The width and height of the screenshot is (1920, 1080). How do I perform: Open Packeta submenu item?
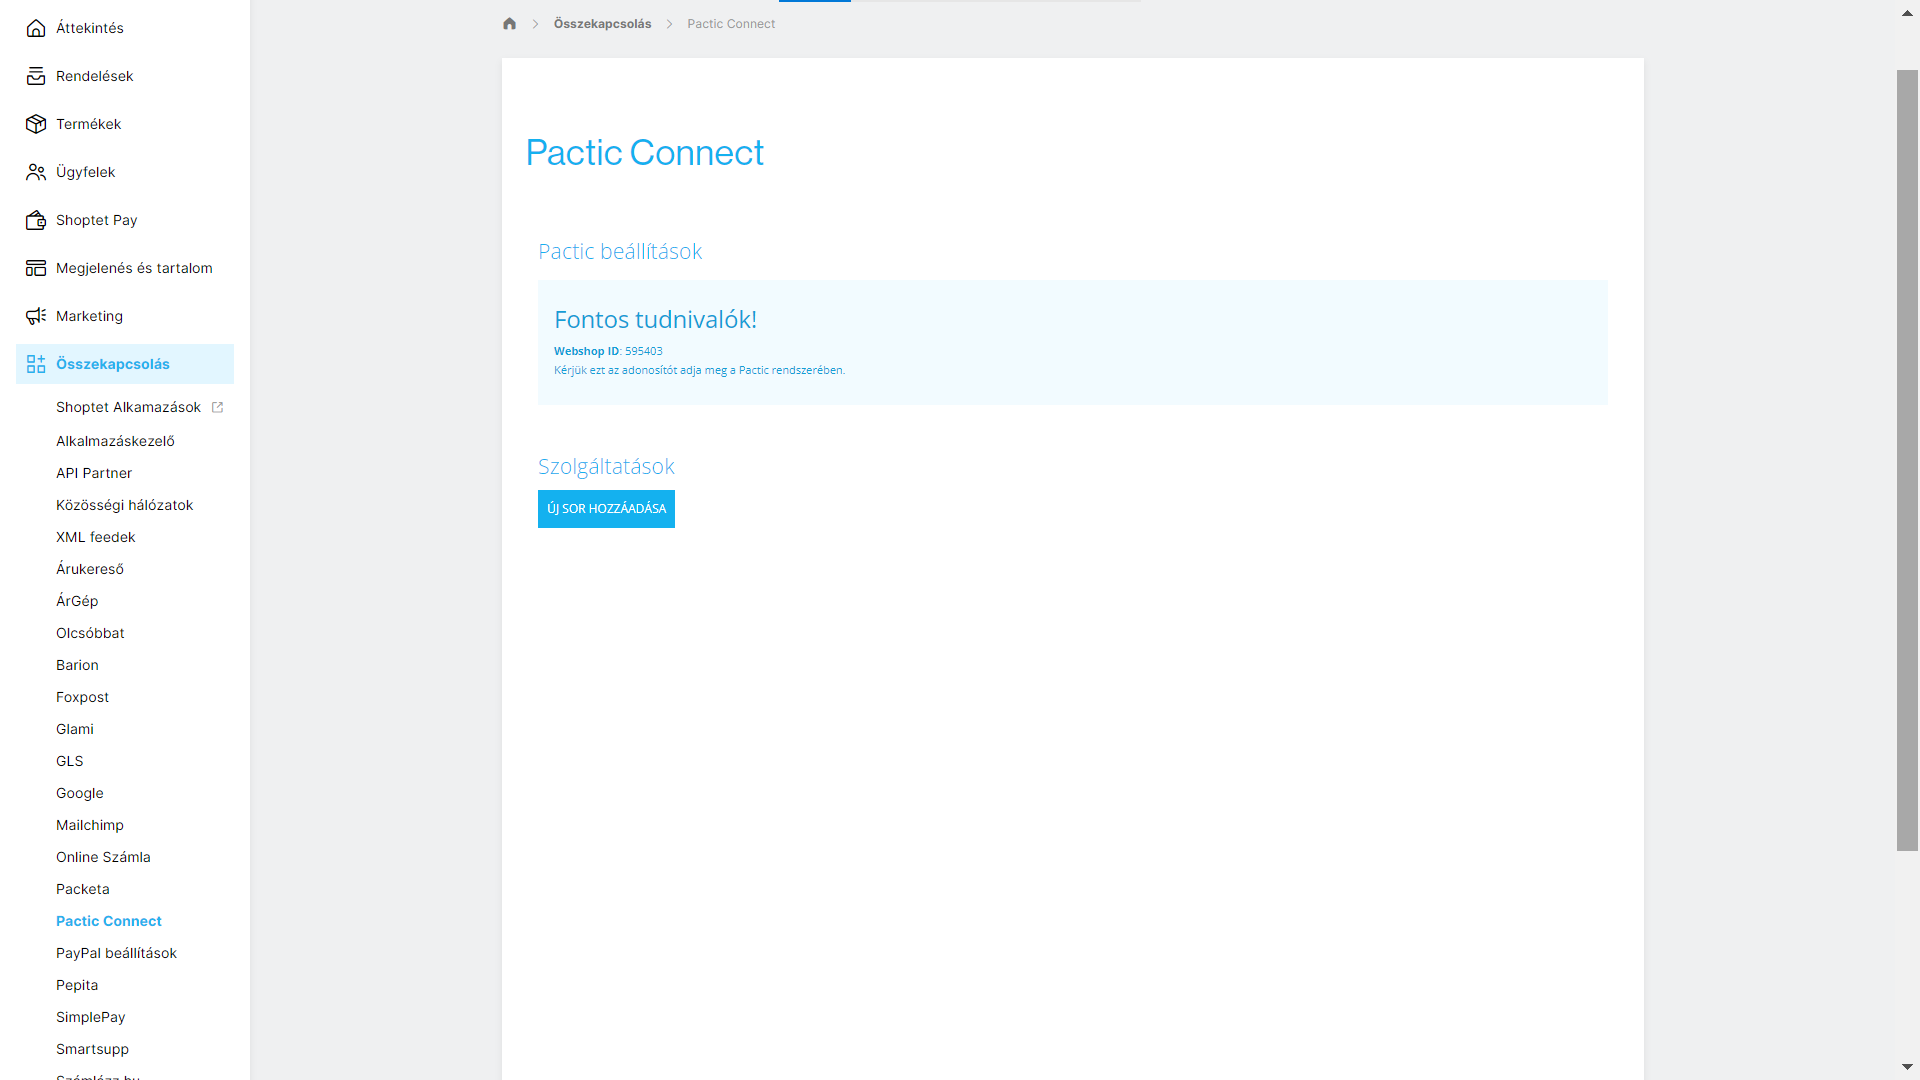click(x=83, y=889)
